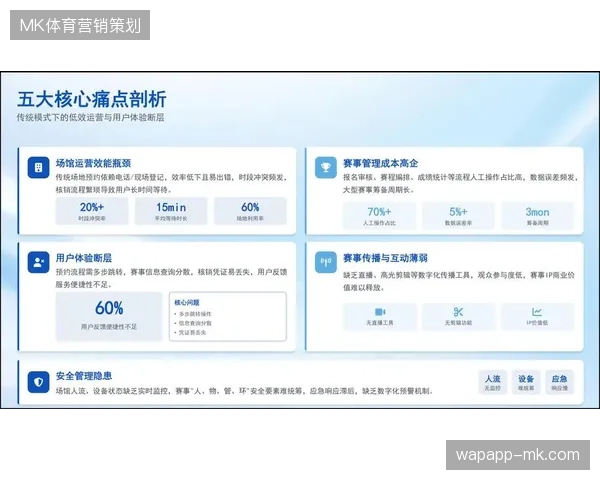Click the 用户体验断层 card heading
Image resolution: width=600 pixels, height=480 pixels.
84,258
